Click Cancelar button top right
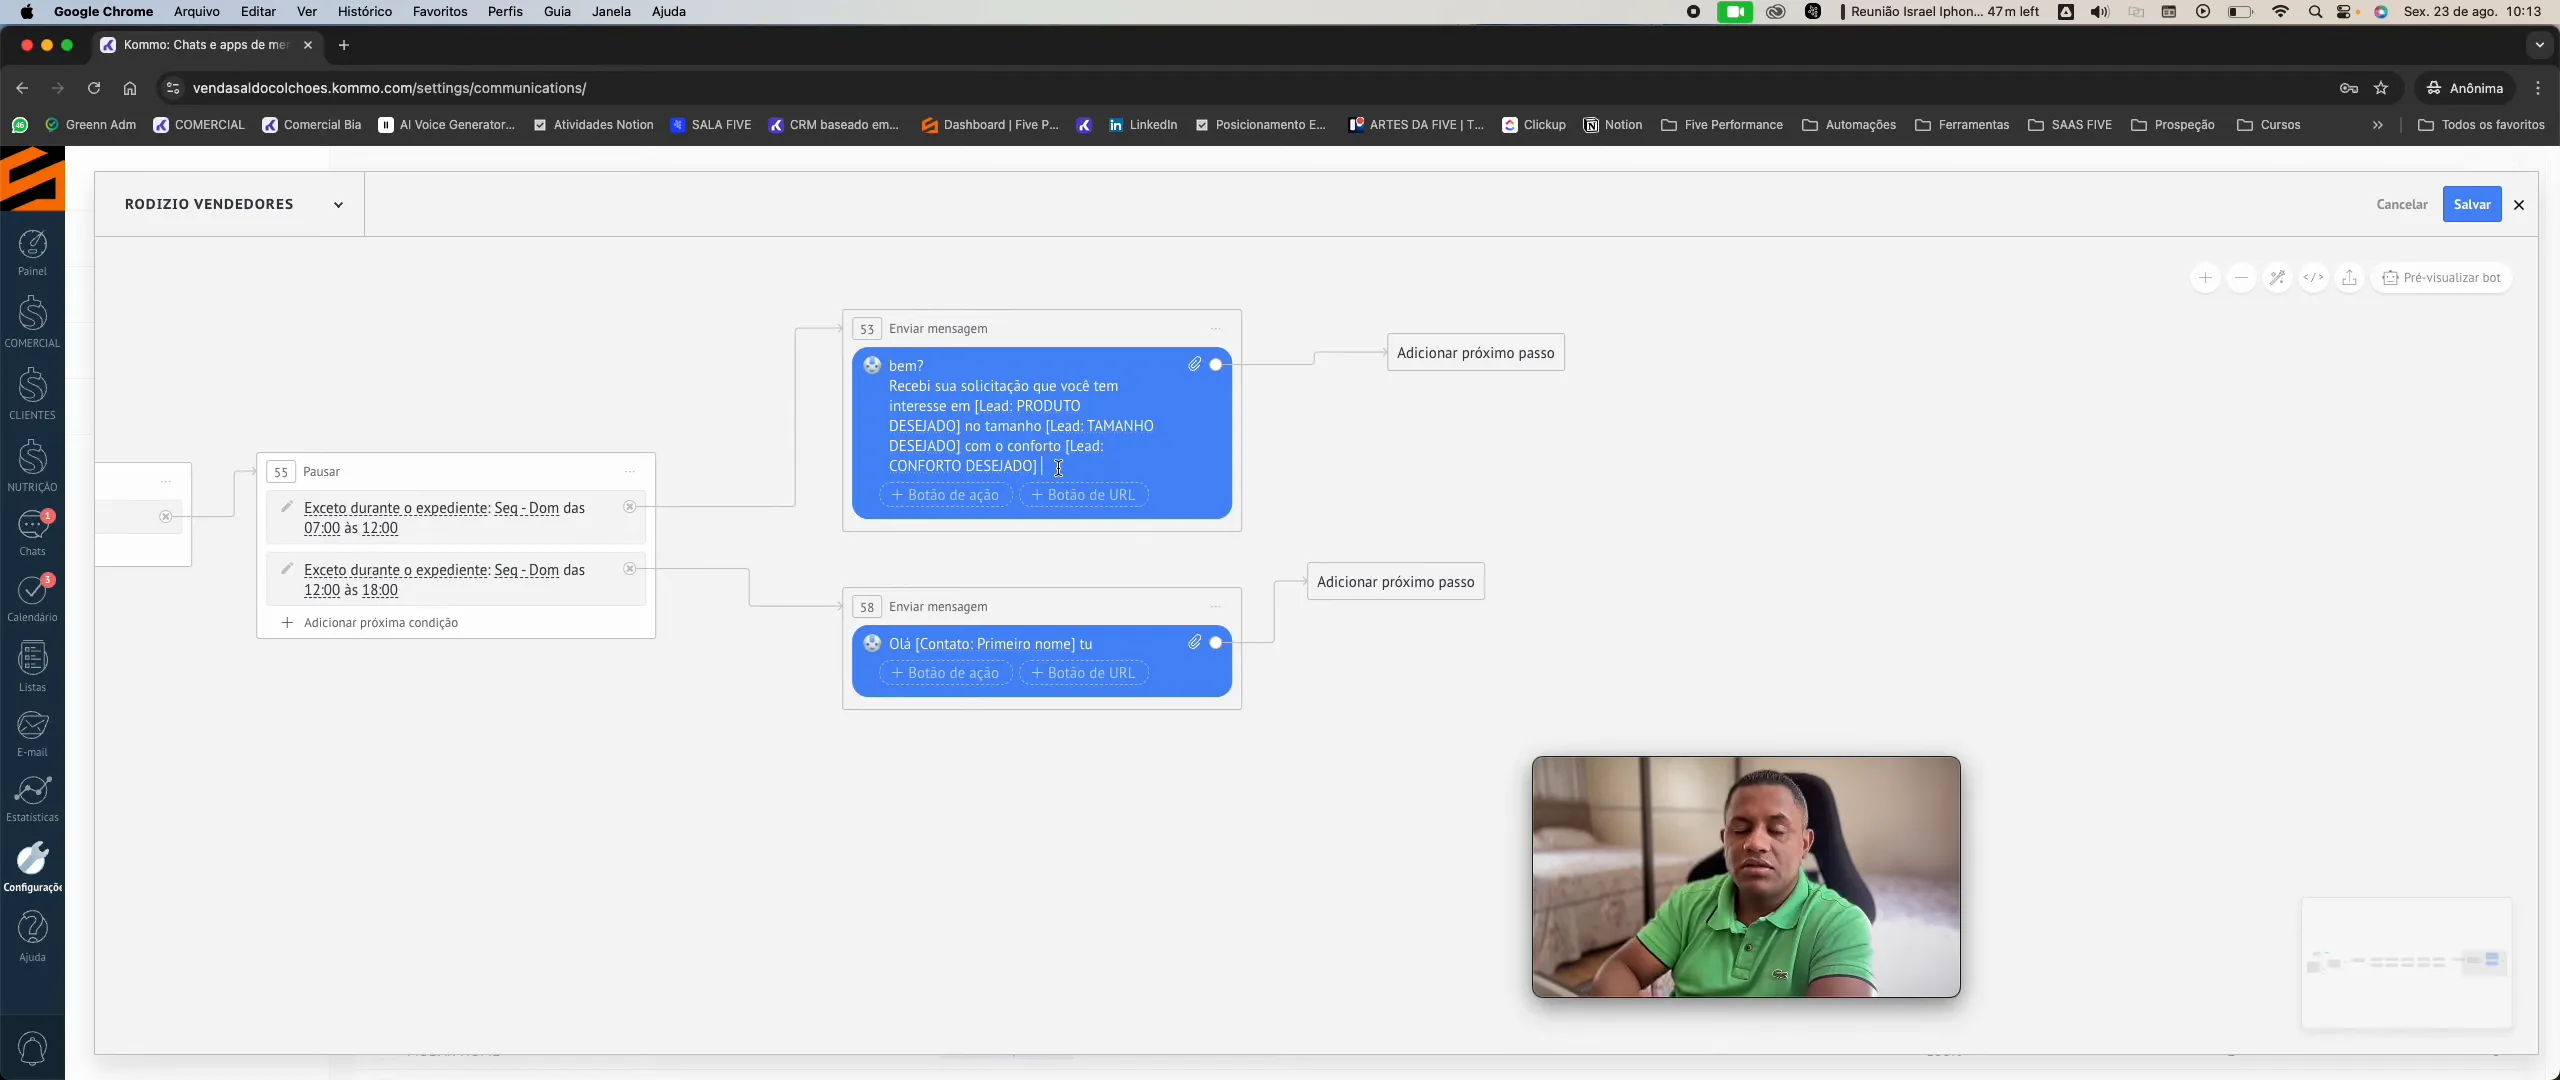This screenshot has width=2560, height=1080. click(2403, 204)
